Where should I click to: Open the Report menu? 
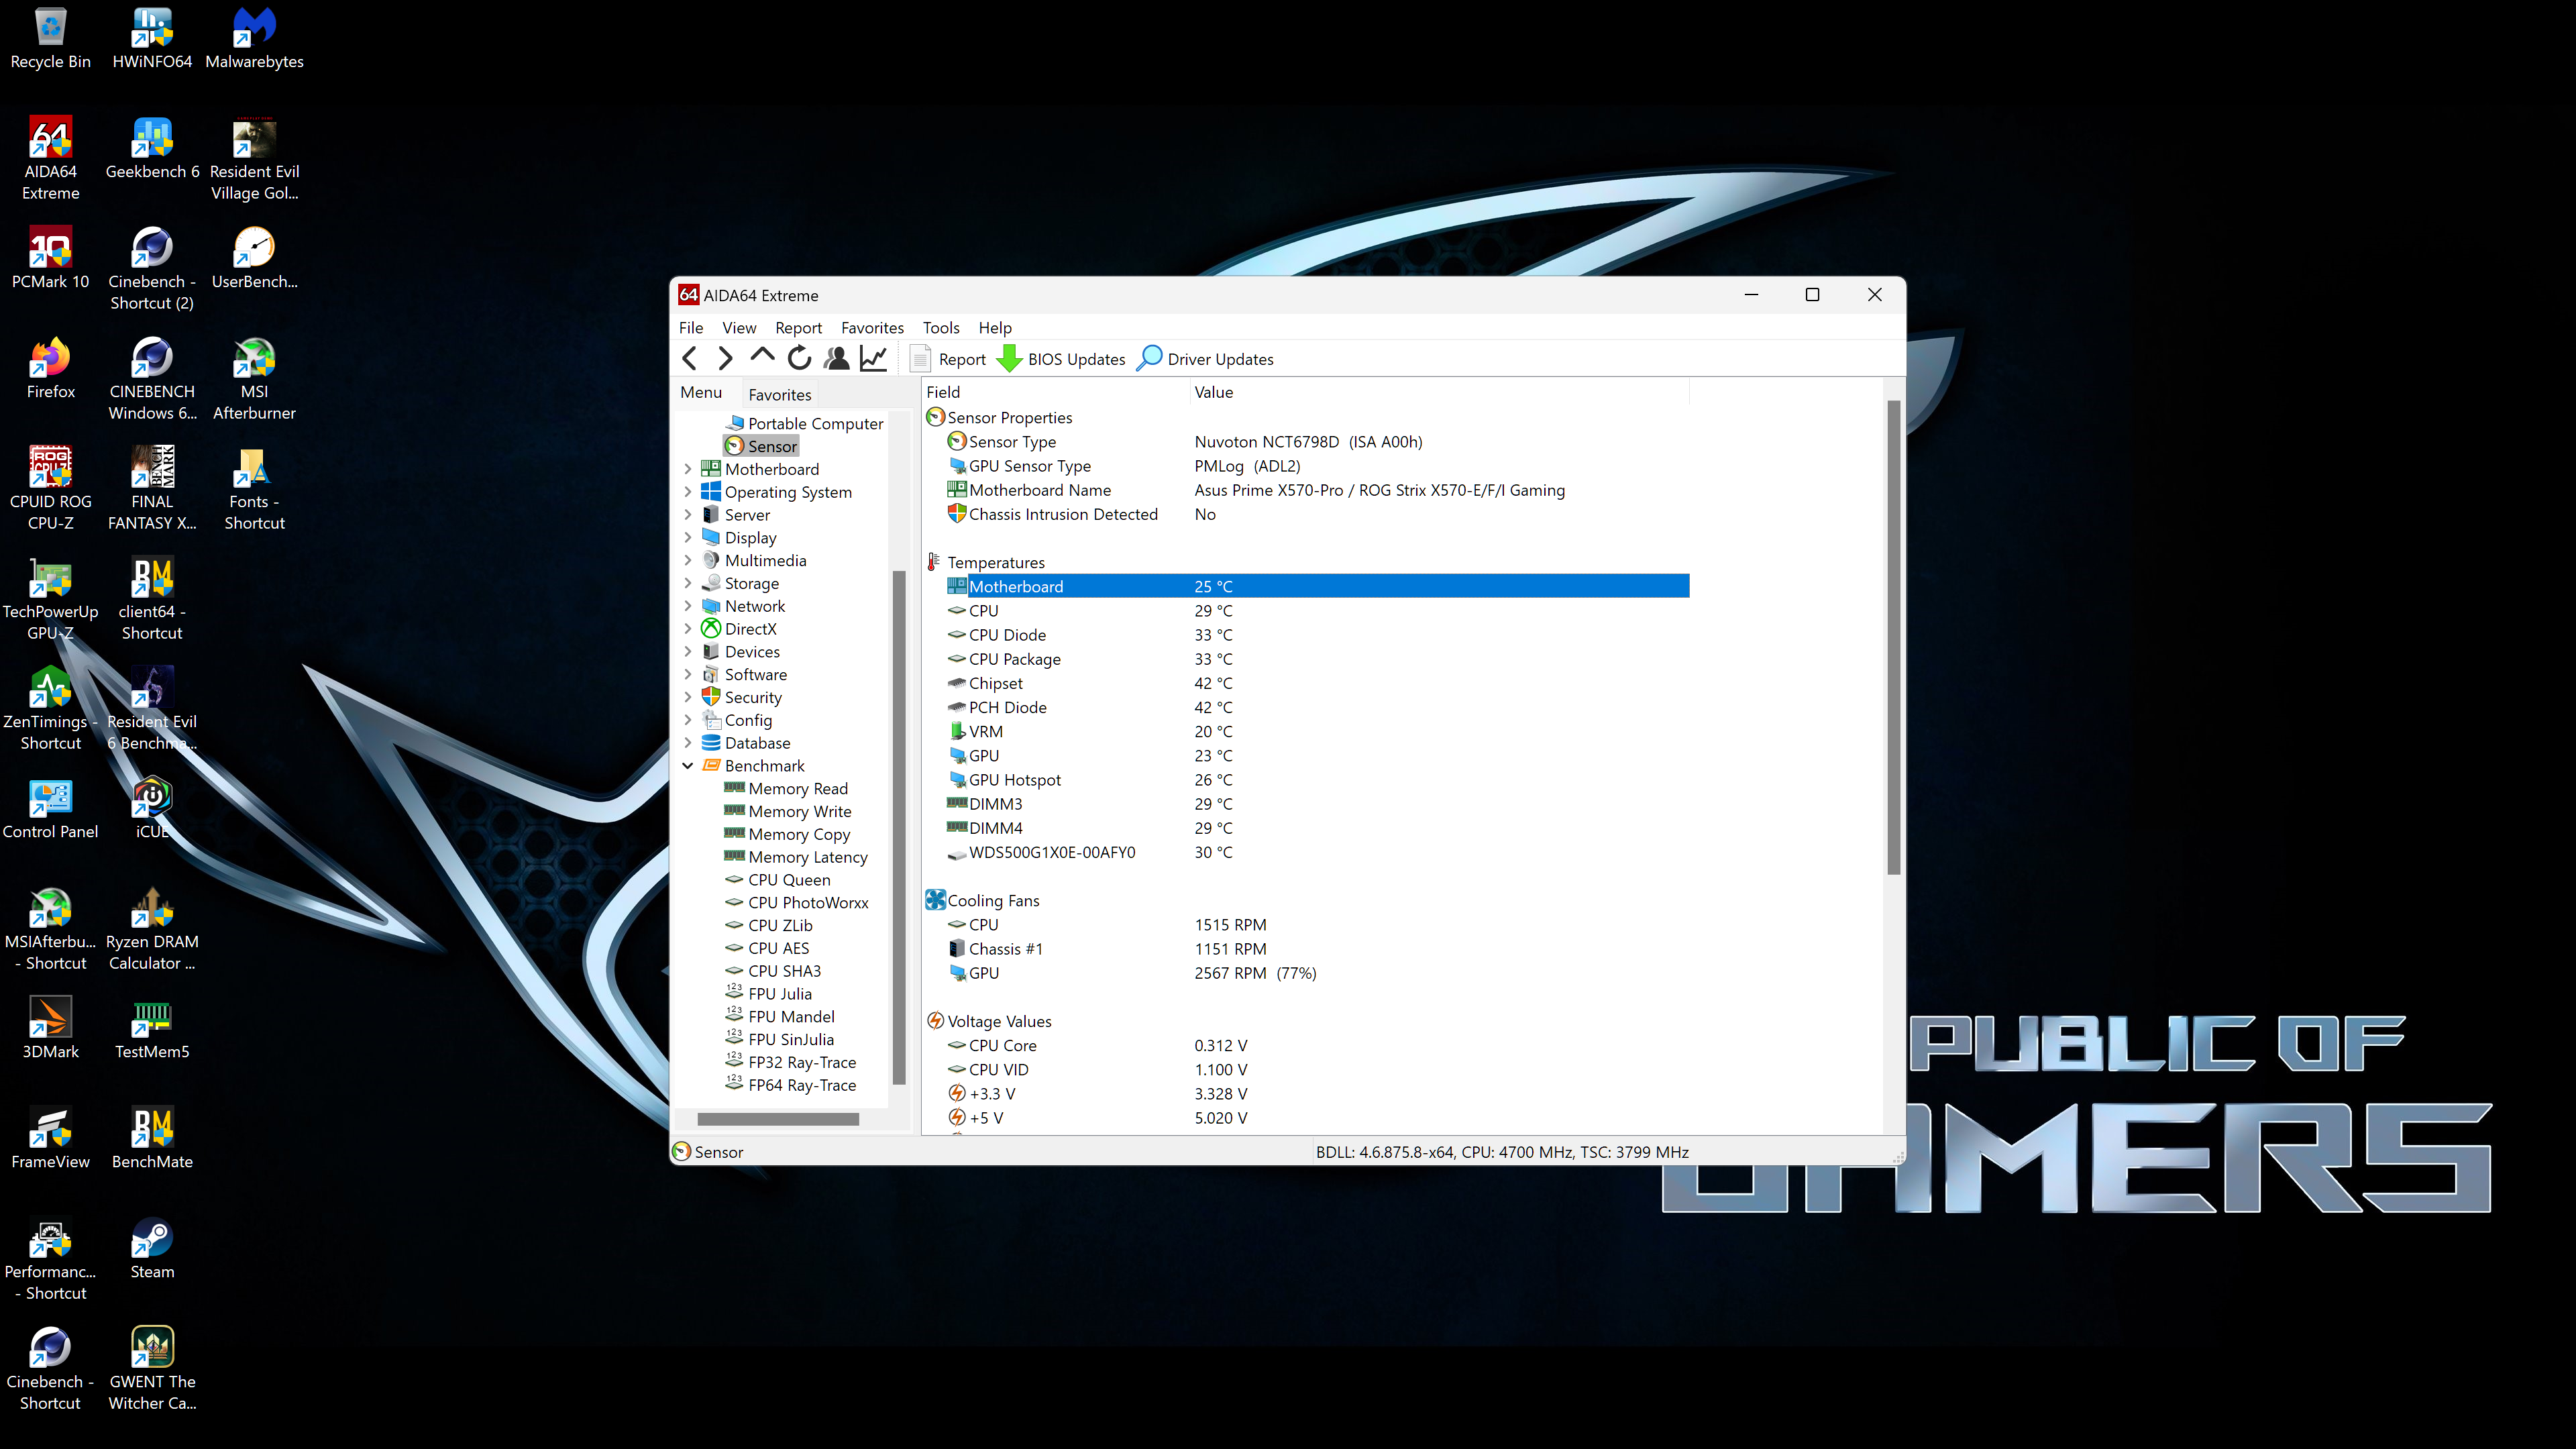click(x=798, y=327)
